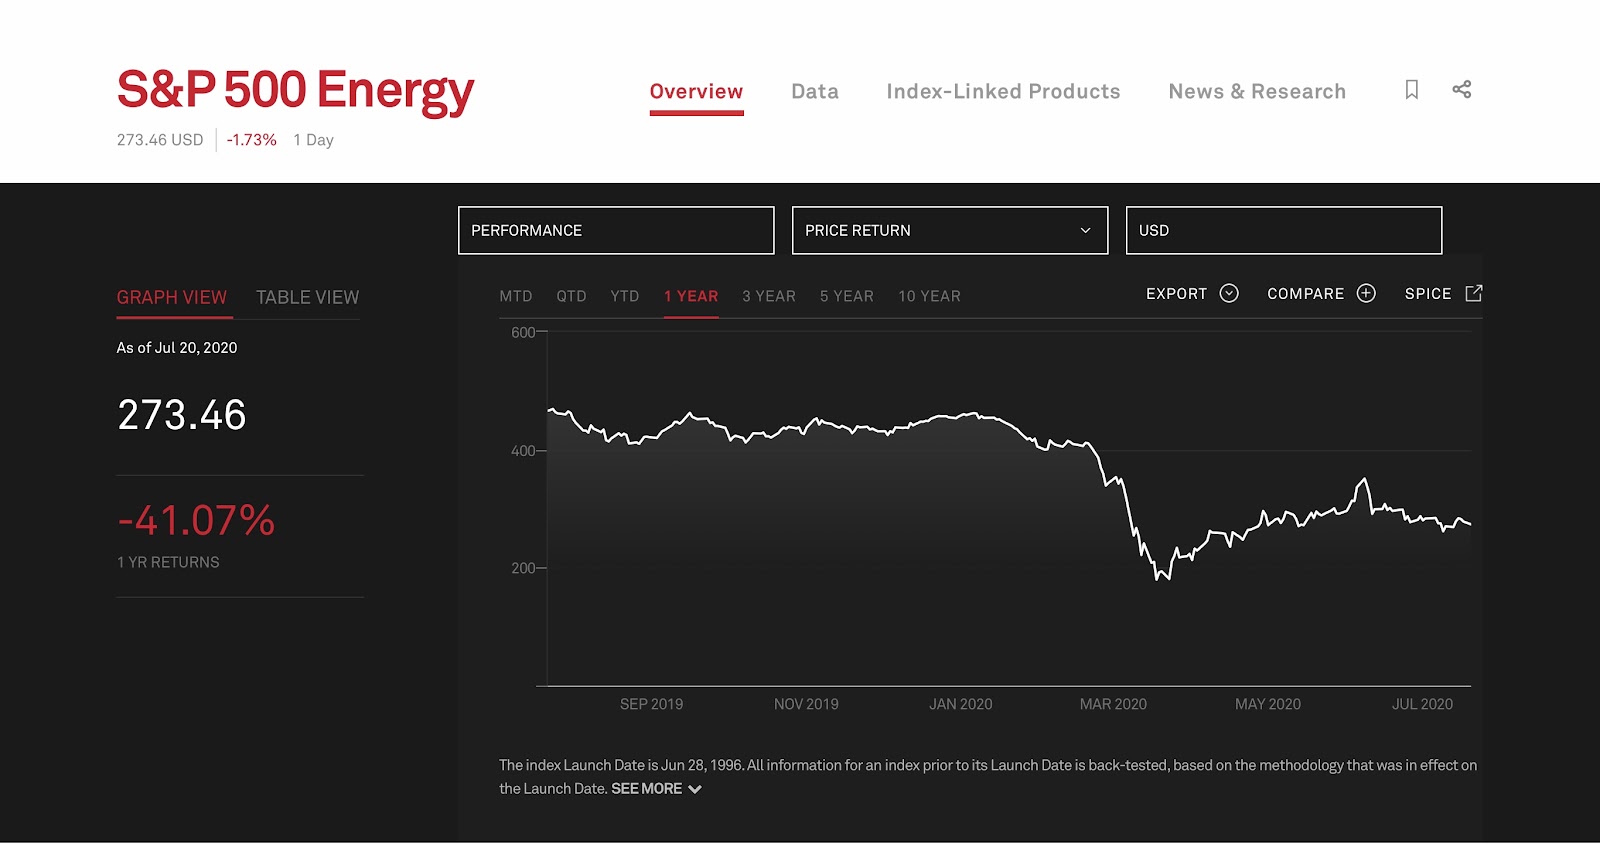Click the index Launch Date disclaimer text
This screenshot has width=1600, height=844.
tap(988, 777)
